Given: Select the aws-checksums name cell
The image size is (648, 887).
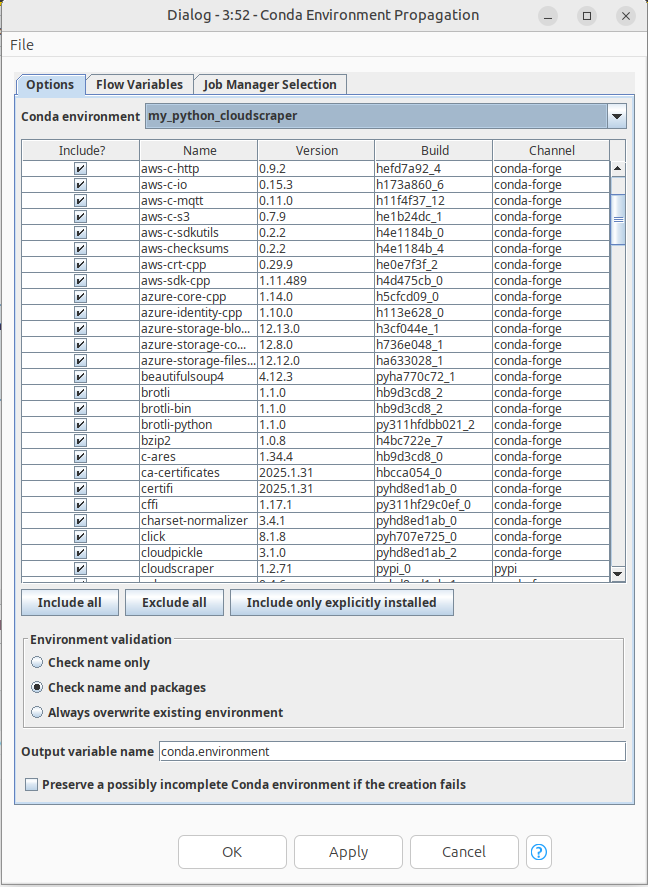Looking at the screenshot, I should click(x=198, y=248).
